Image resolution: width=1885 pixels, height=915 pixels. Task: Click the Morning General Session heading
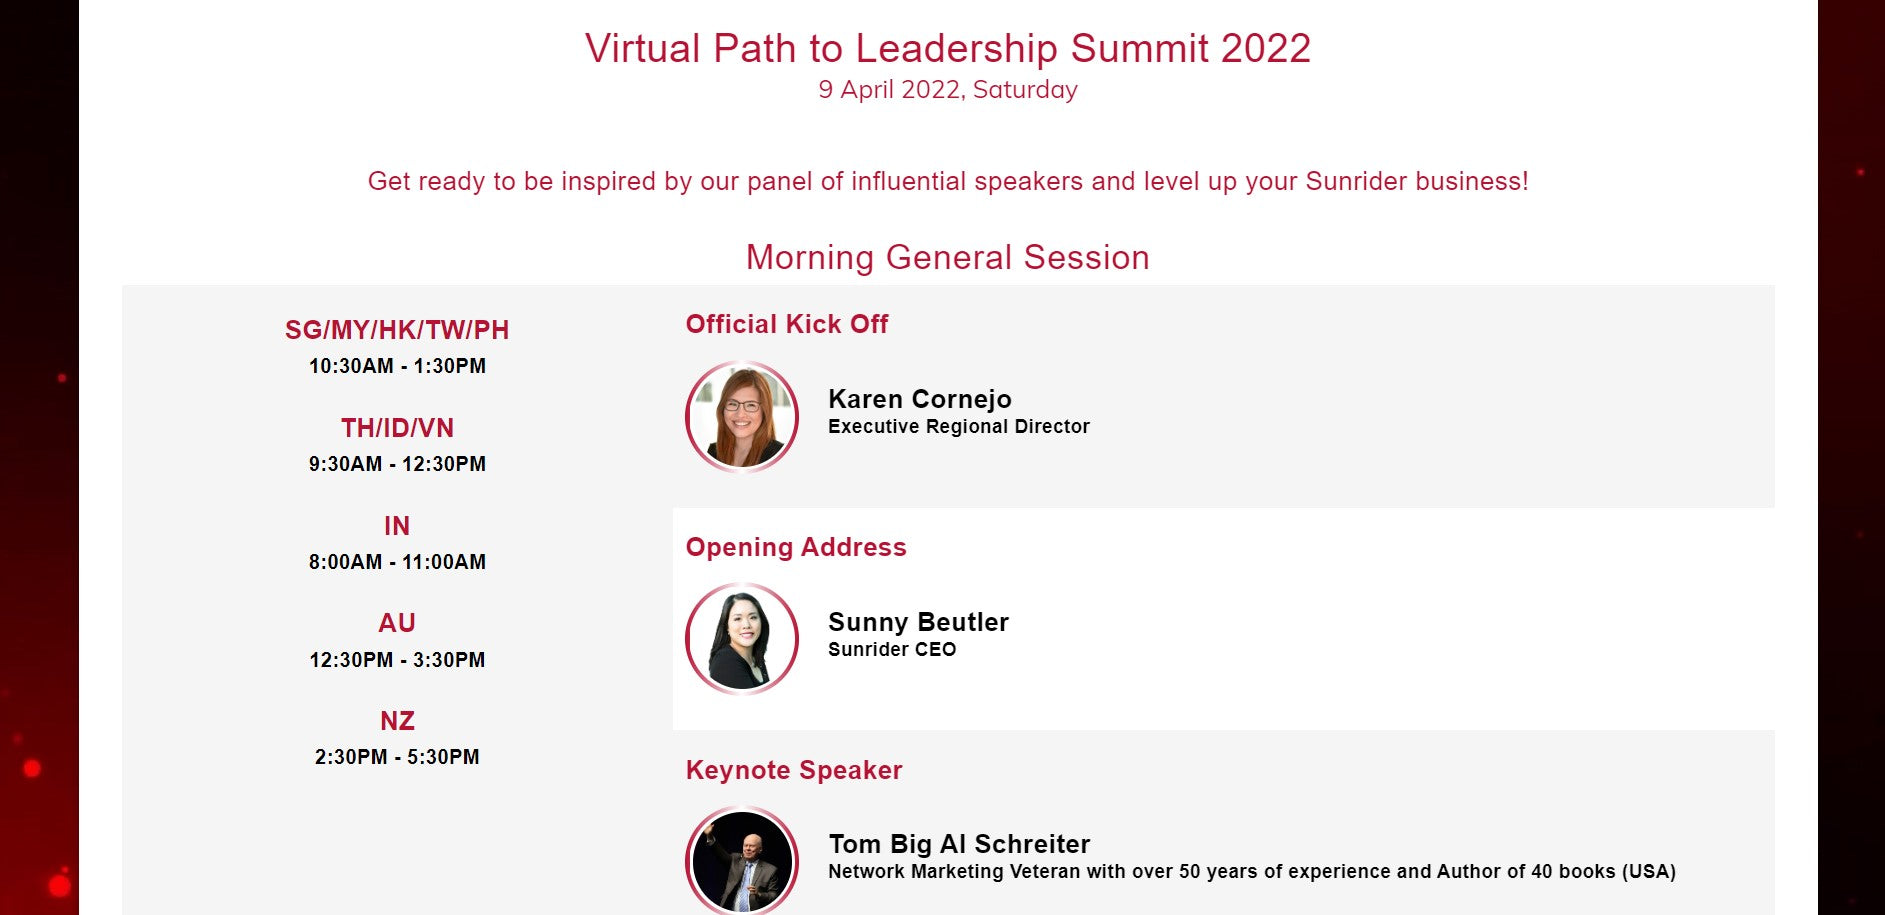tap(948, 257)
